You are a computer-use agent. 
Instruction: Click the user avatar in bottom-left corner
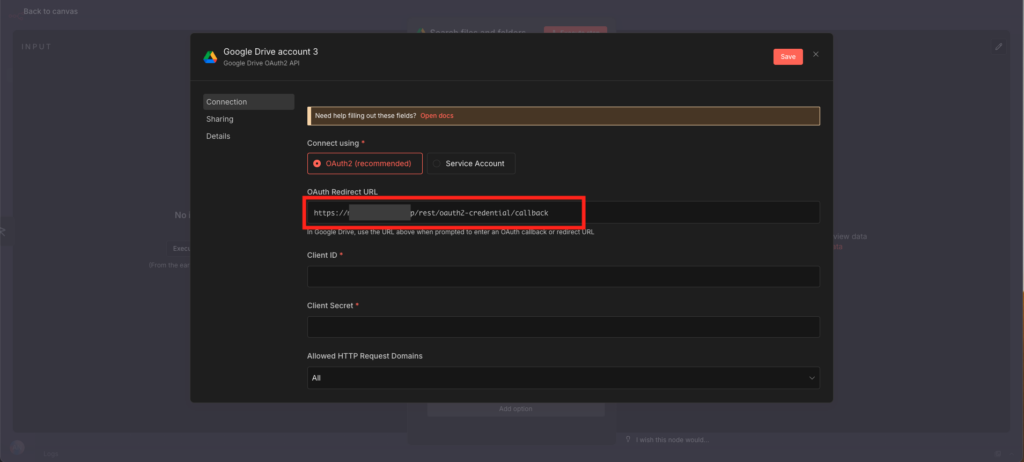(17, 448)
